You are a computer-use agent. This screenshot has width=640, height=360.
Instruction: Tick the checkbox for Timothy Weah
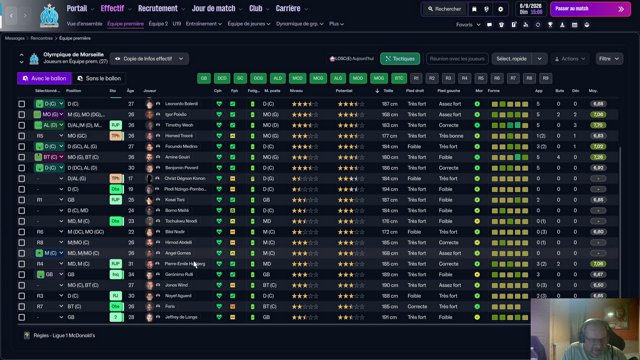pyautogui.click(x=22, y=125)
